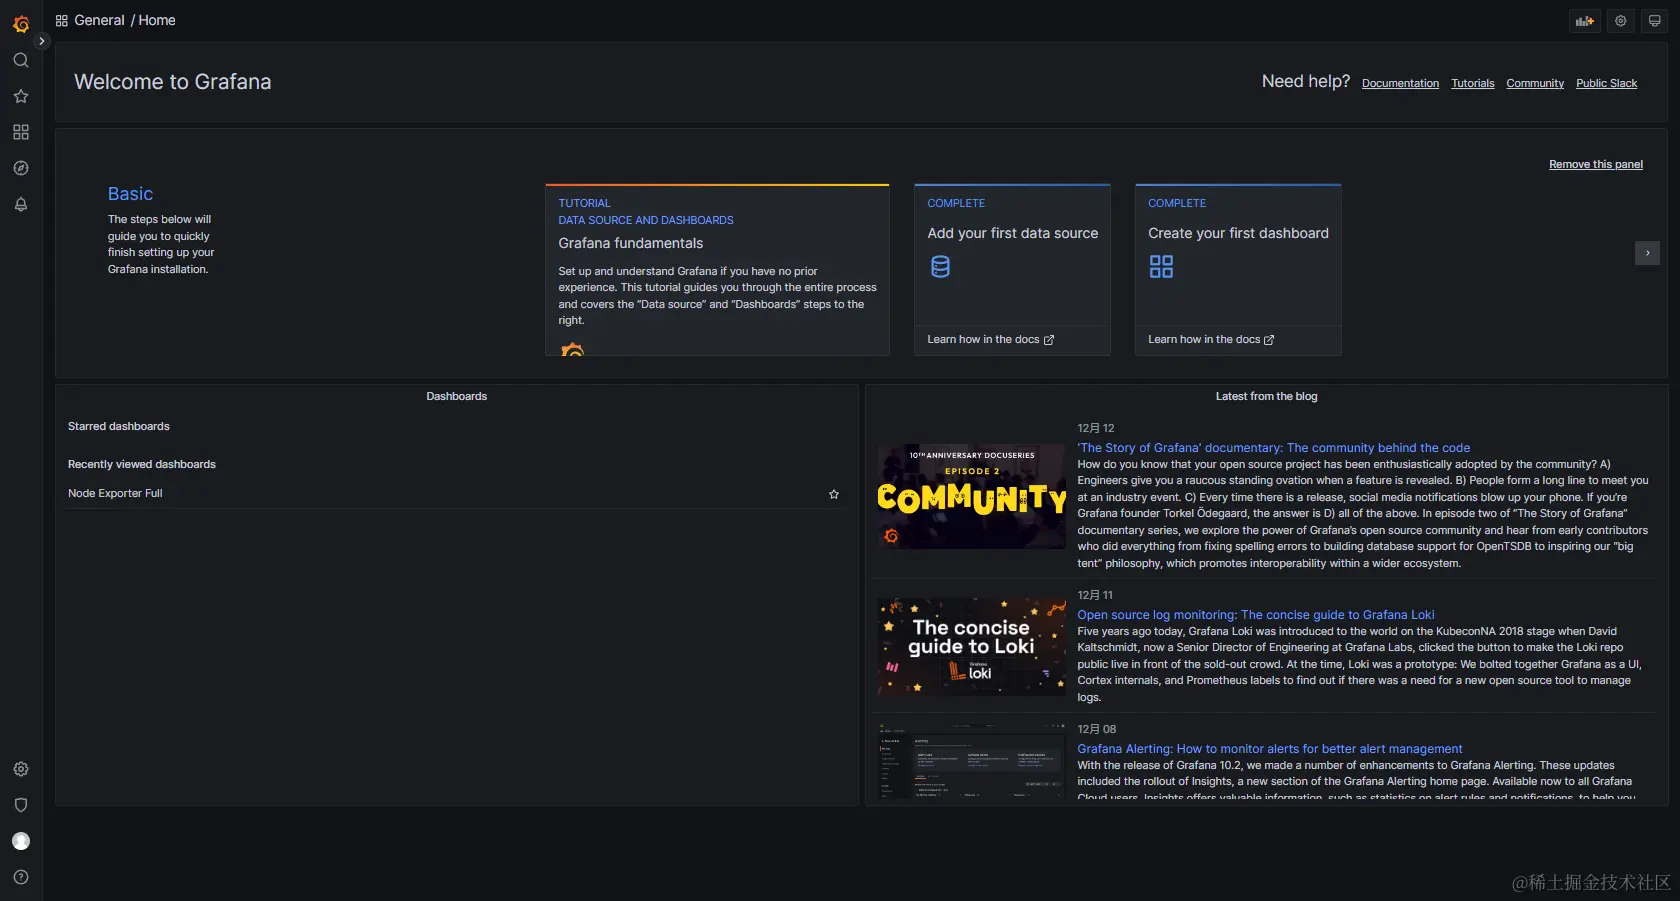The width and height of the screenshot is (1680, 901).
Task: Click the database icon in data source card
Action: (940, 267)
